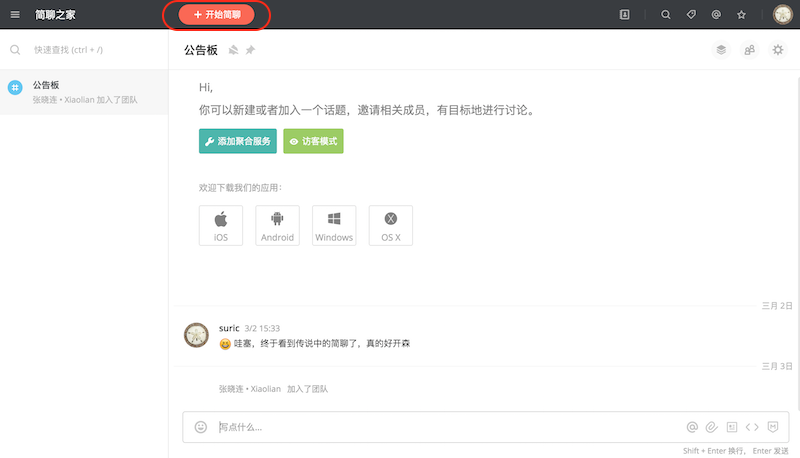Image resolution: width=800 pixels, height=458 pixels.
Task: Open the layers stack icon for 公告板
Action: pos(720,50)
